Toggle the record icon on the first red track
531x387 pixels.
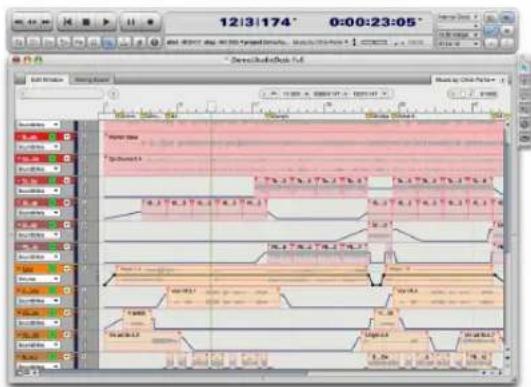point(67,137)
